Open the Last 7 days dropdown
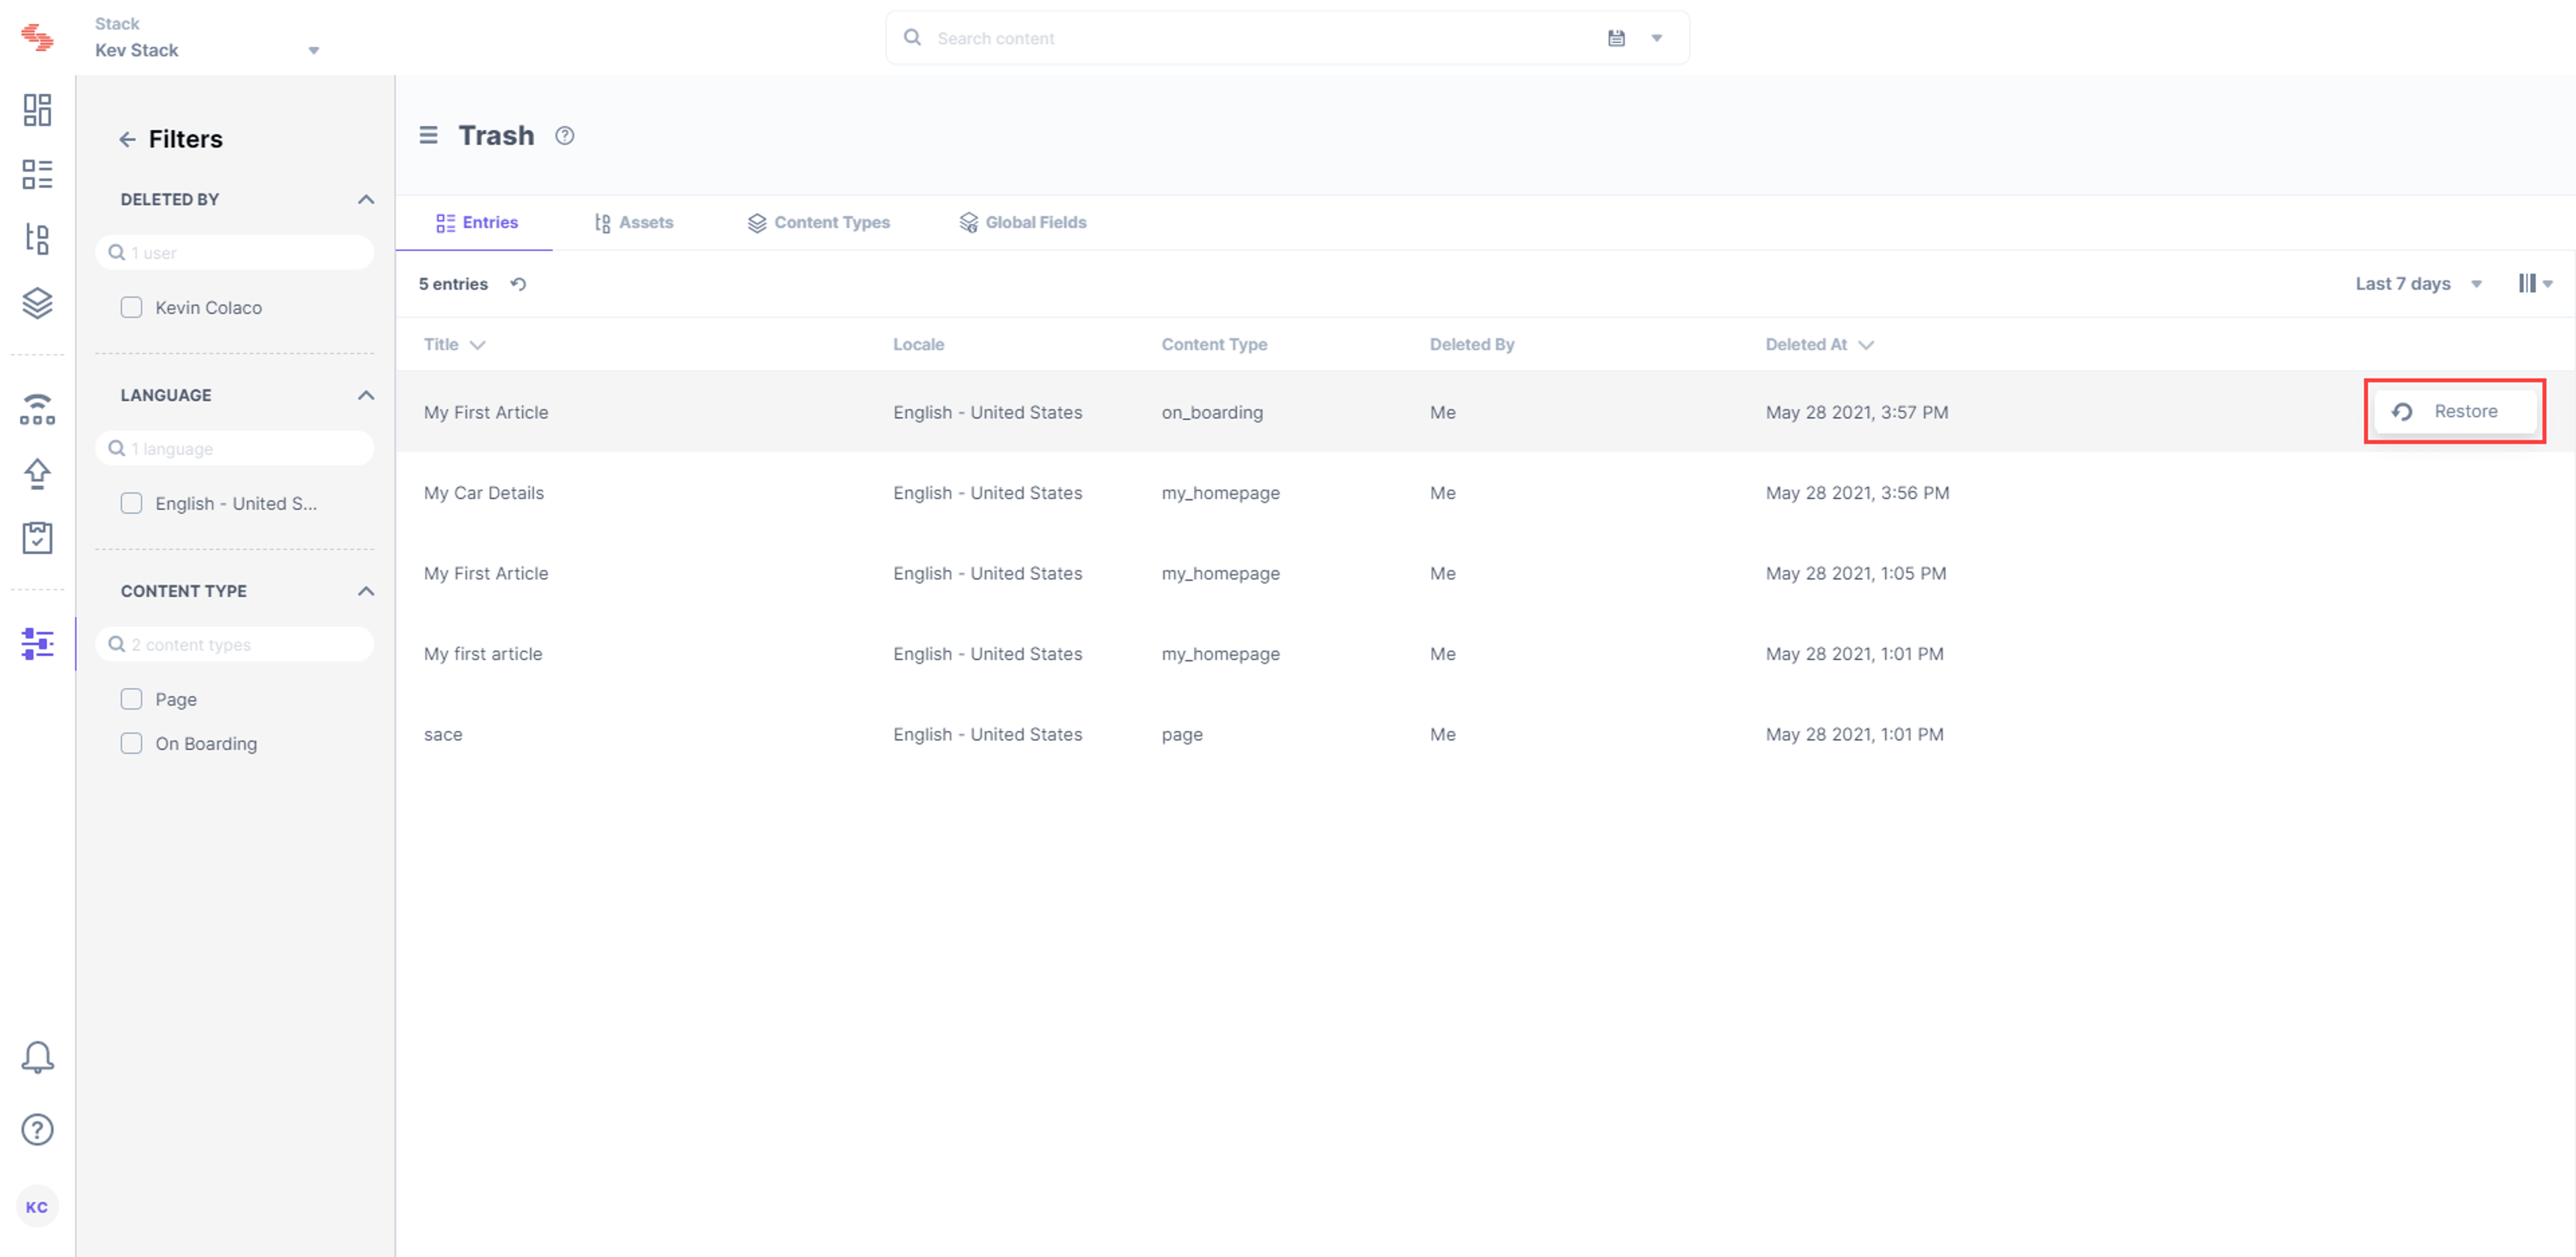 pos(2418,284)
